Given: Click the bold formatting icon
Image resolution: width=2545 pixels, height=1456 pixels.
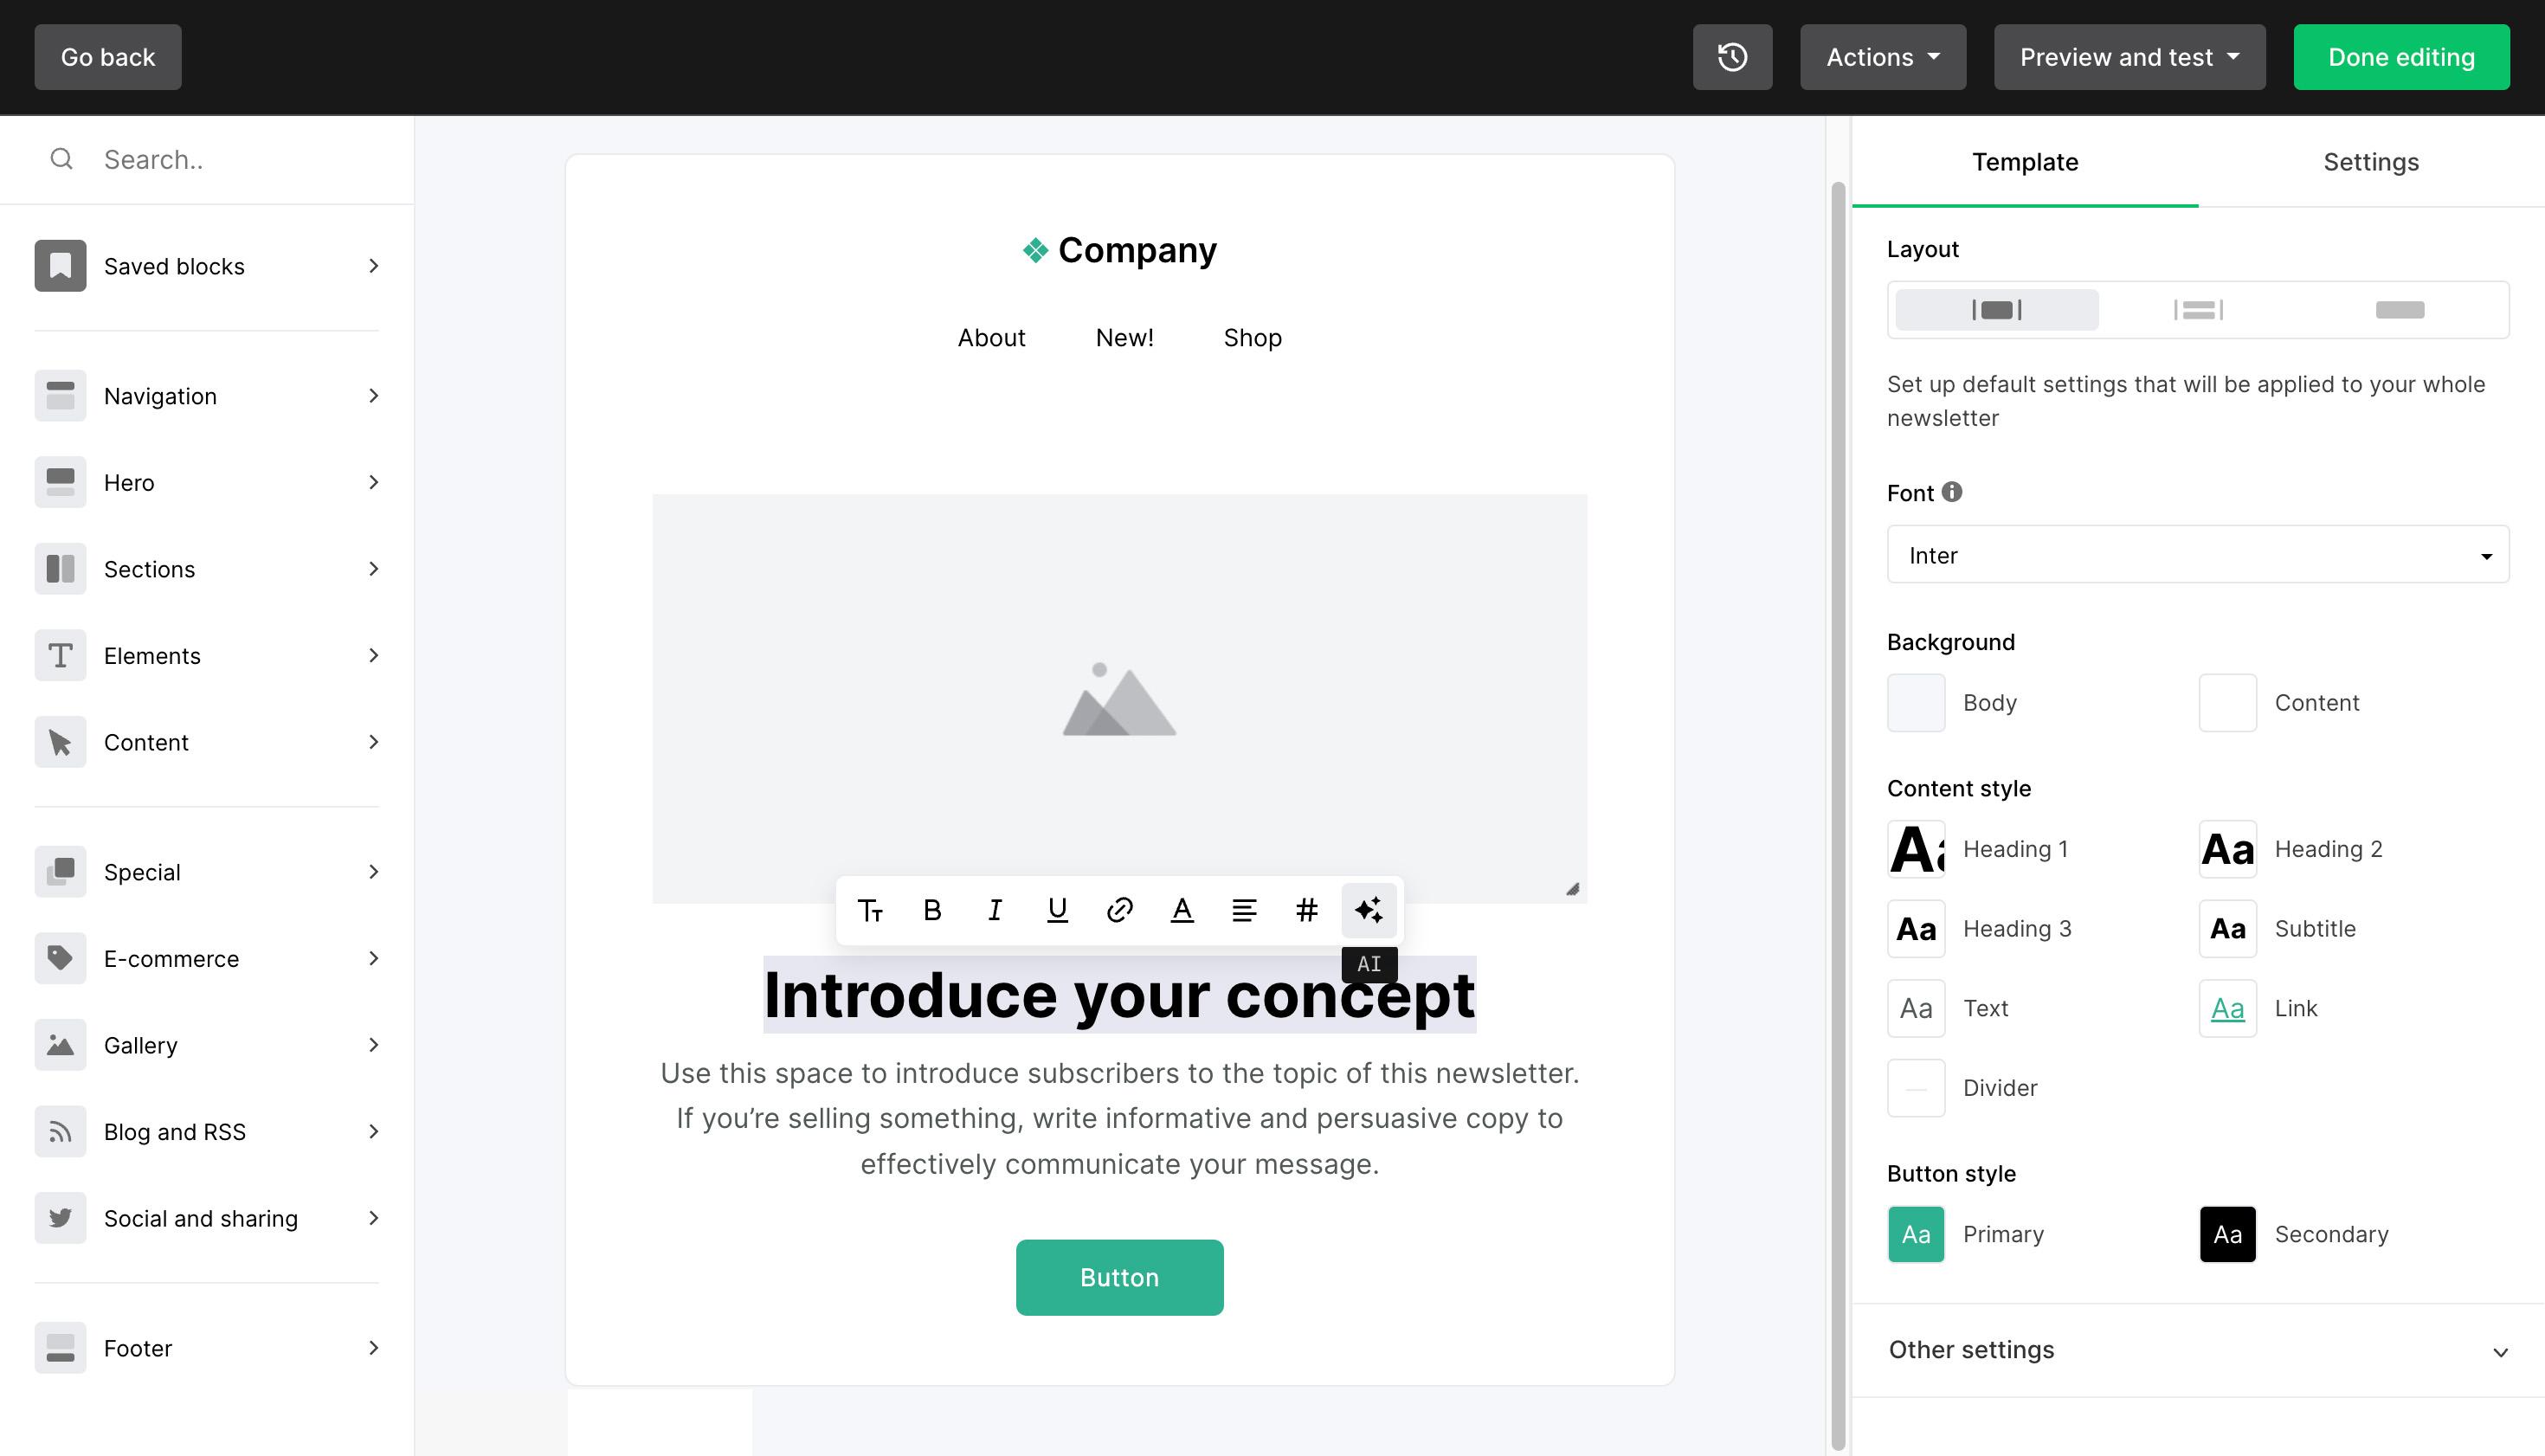Looking at the screenshot, I should 931,909.
